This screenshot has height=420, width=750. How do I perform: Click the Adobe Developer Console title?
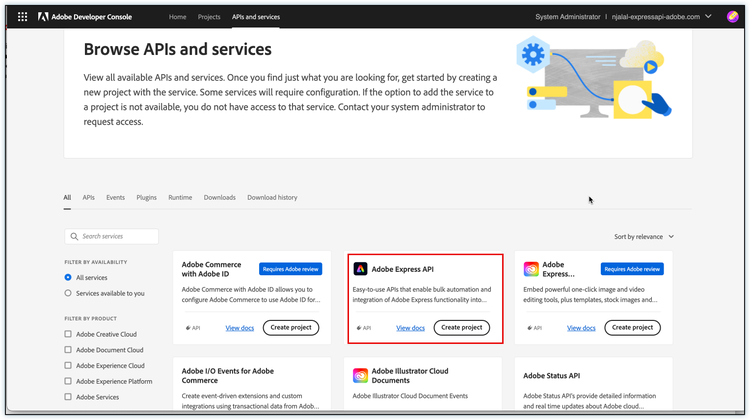(x=91, y=17)
